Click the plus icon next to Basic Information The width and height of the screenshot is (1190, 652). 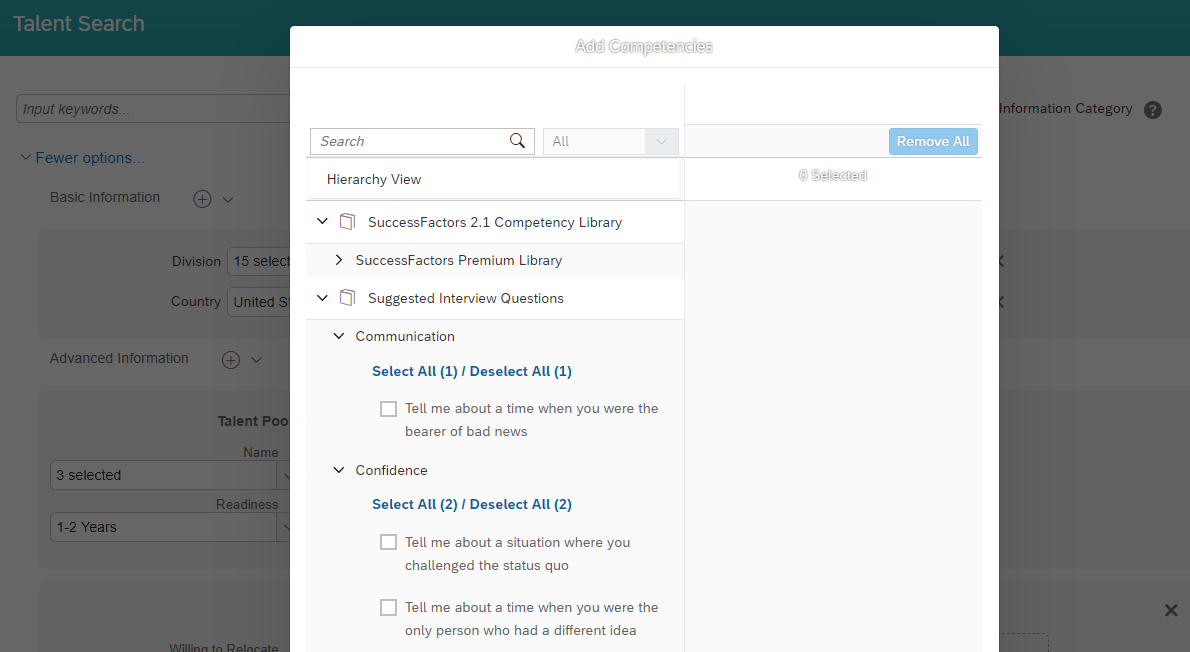pos(202,199)
